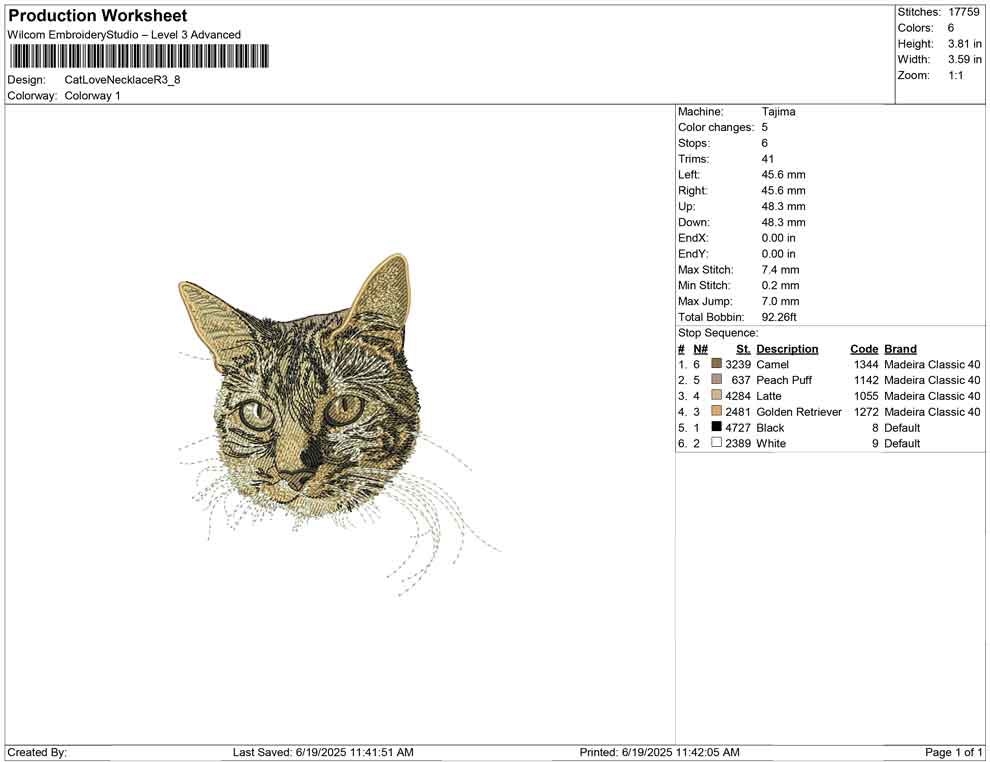990x762 pixels.
Task: Select the Golden Retriever color swatch
Action: click(716, 412)
